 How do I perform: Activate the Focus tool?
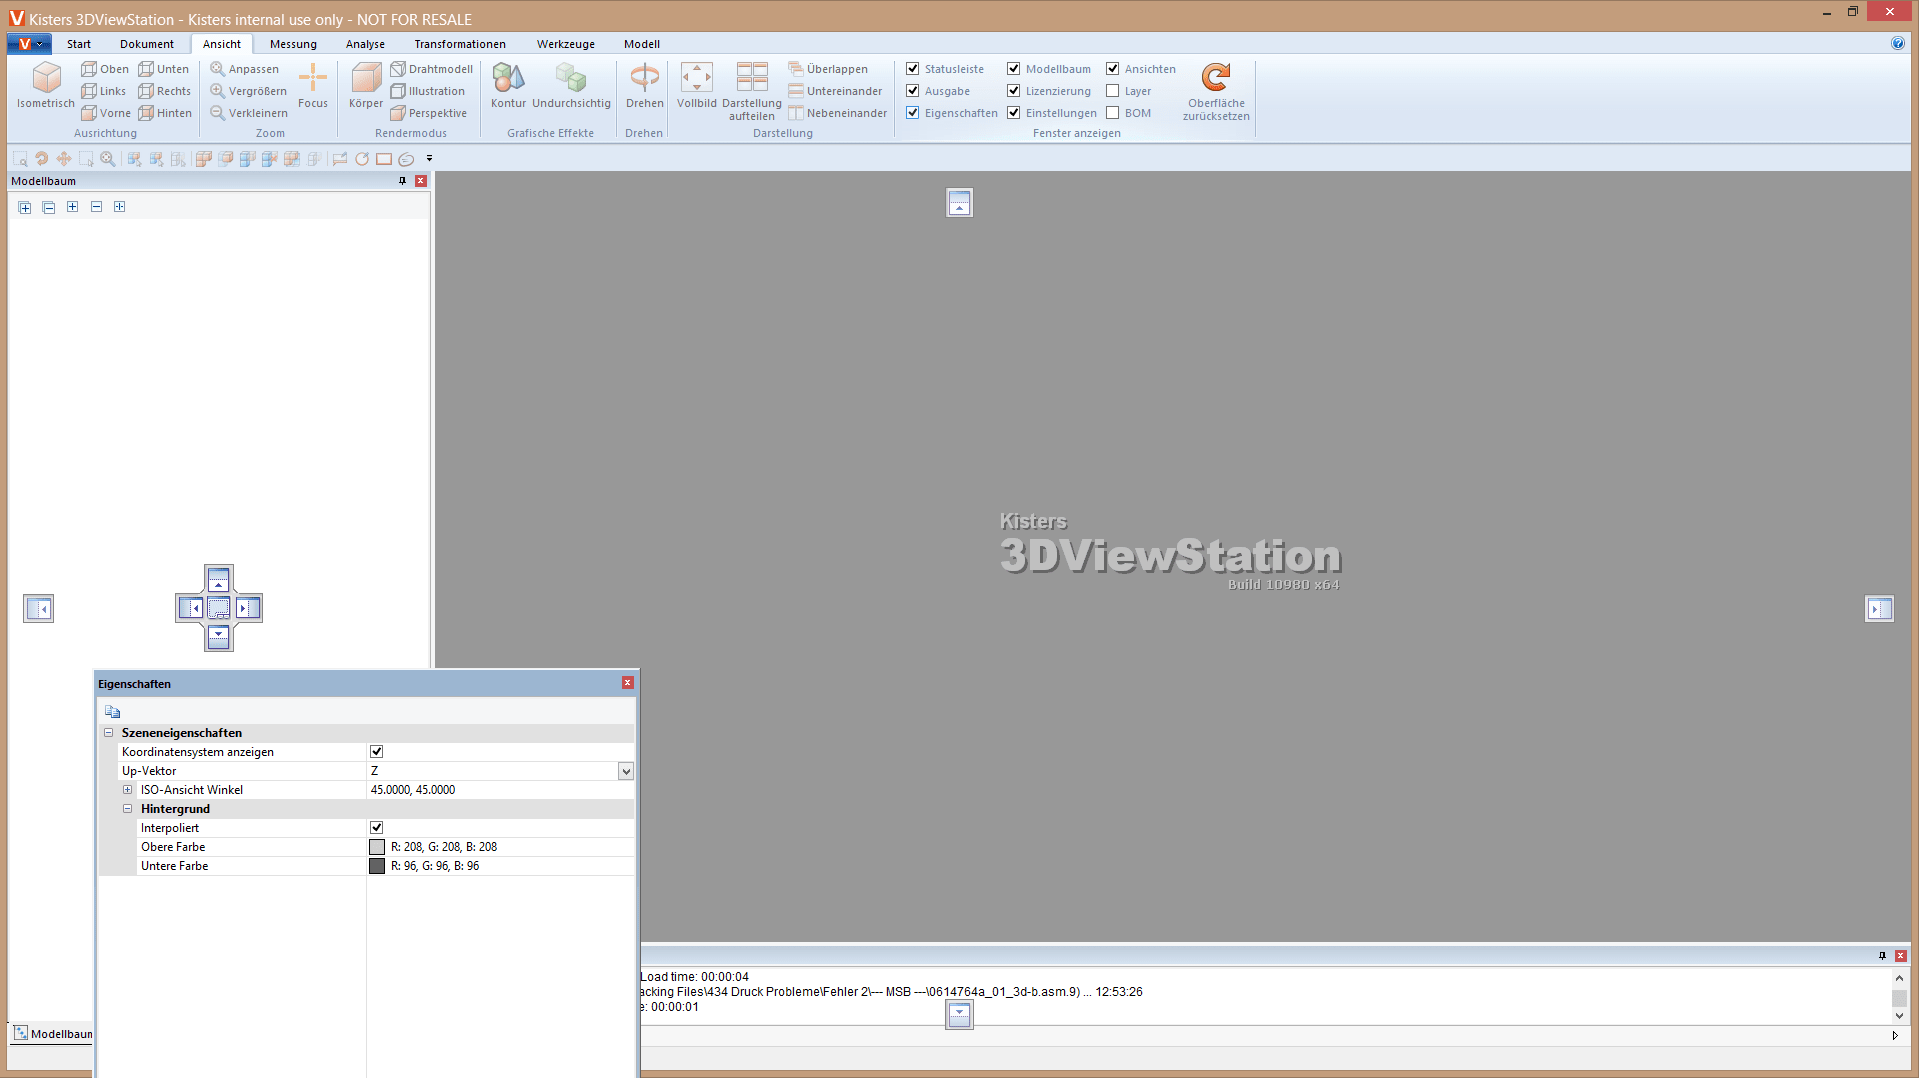(313, 86)
